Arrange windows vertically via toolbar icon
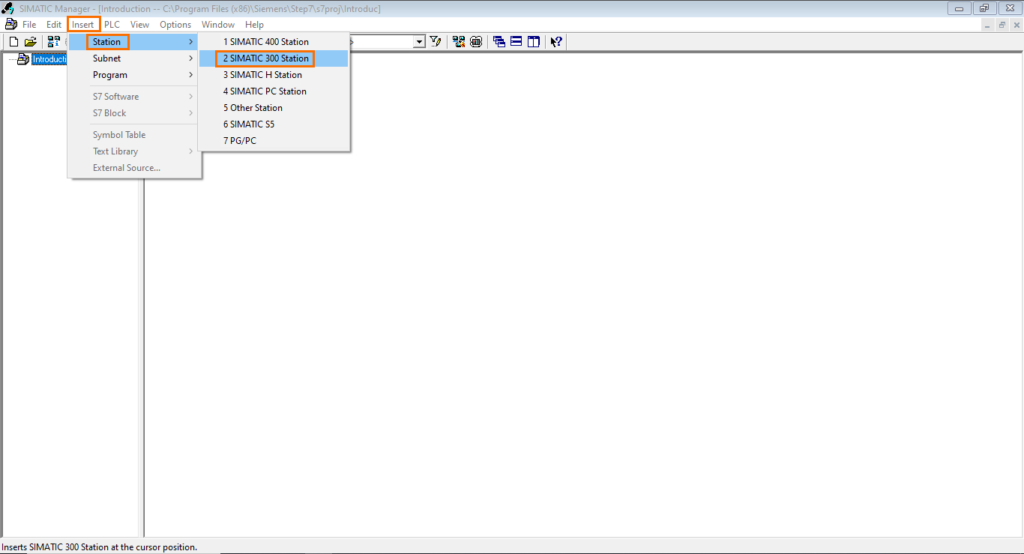 click(533, 42)
